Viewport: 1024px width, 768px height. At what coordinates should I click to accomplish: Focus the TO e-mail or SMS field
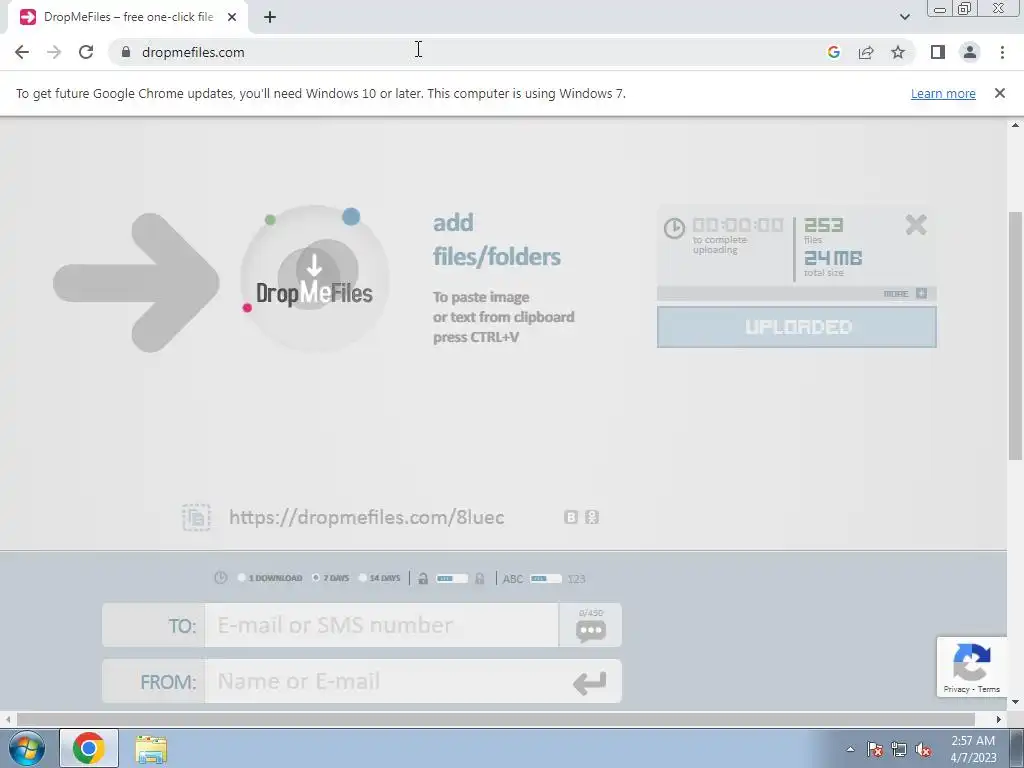coord(382,625)
